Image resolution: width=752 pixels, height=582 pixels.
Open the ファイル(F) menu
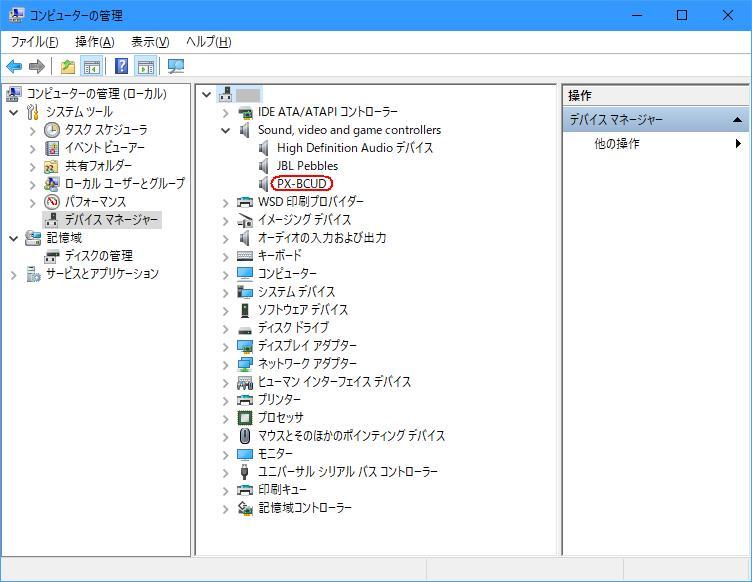coord(34,42)
